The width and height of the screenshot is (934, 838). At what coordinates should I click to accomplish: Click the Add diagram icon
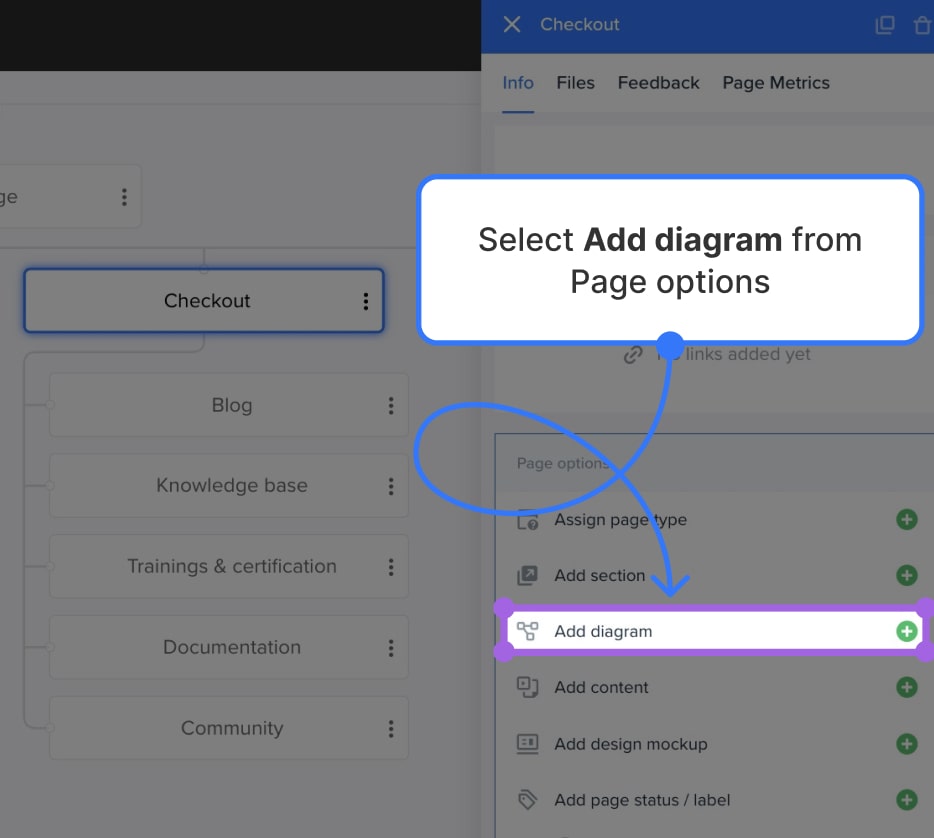(527, 631)
